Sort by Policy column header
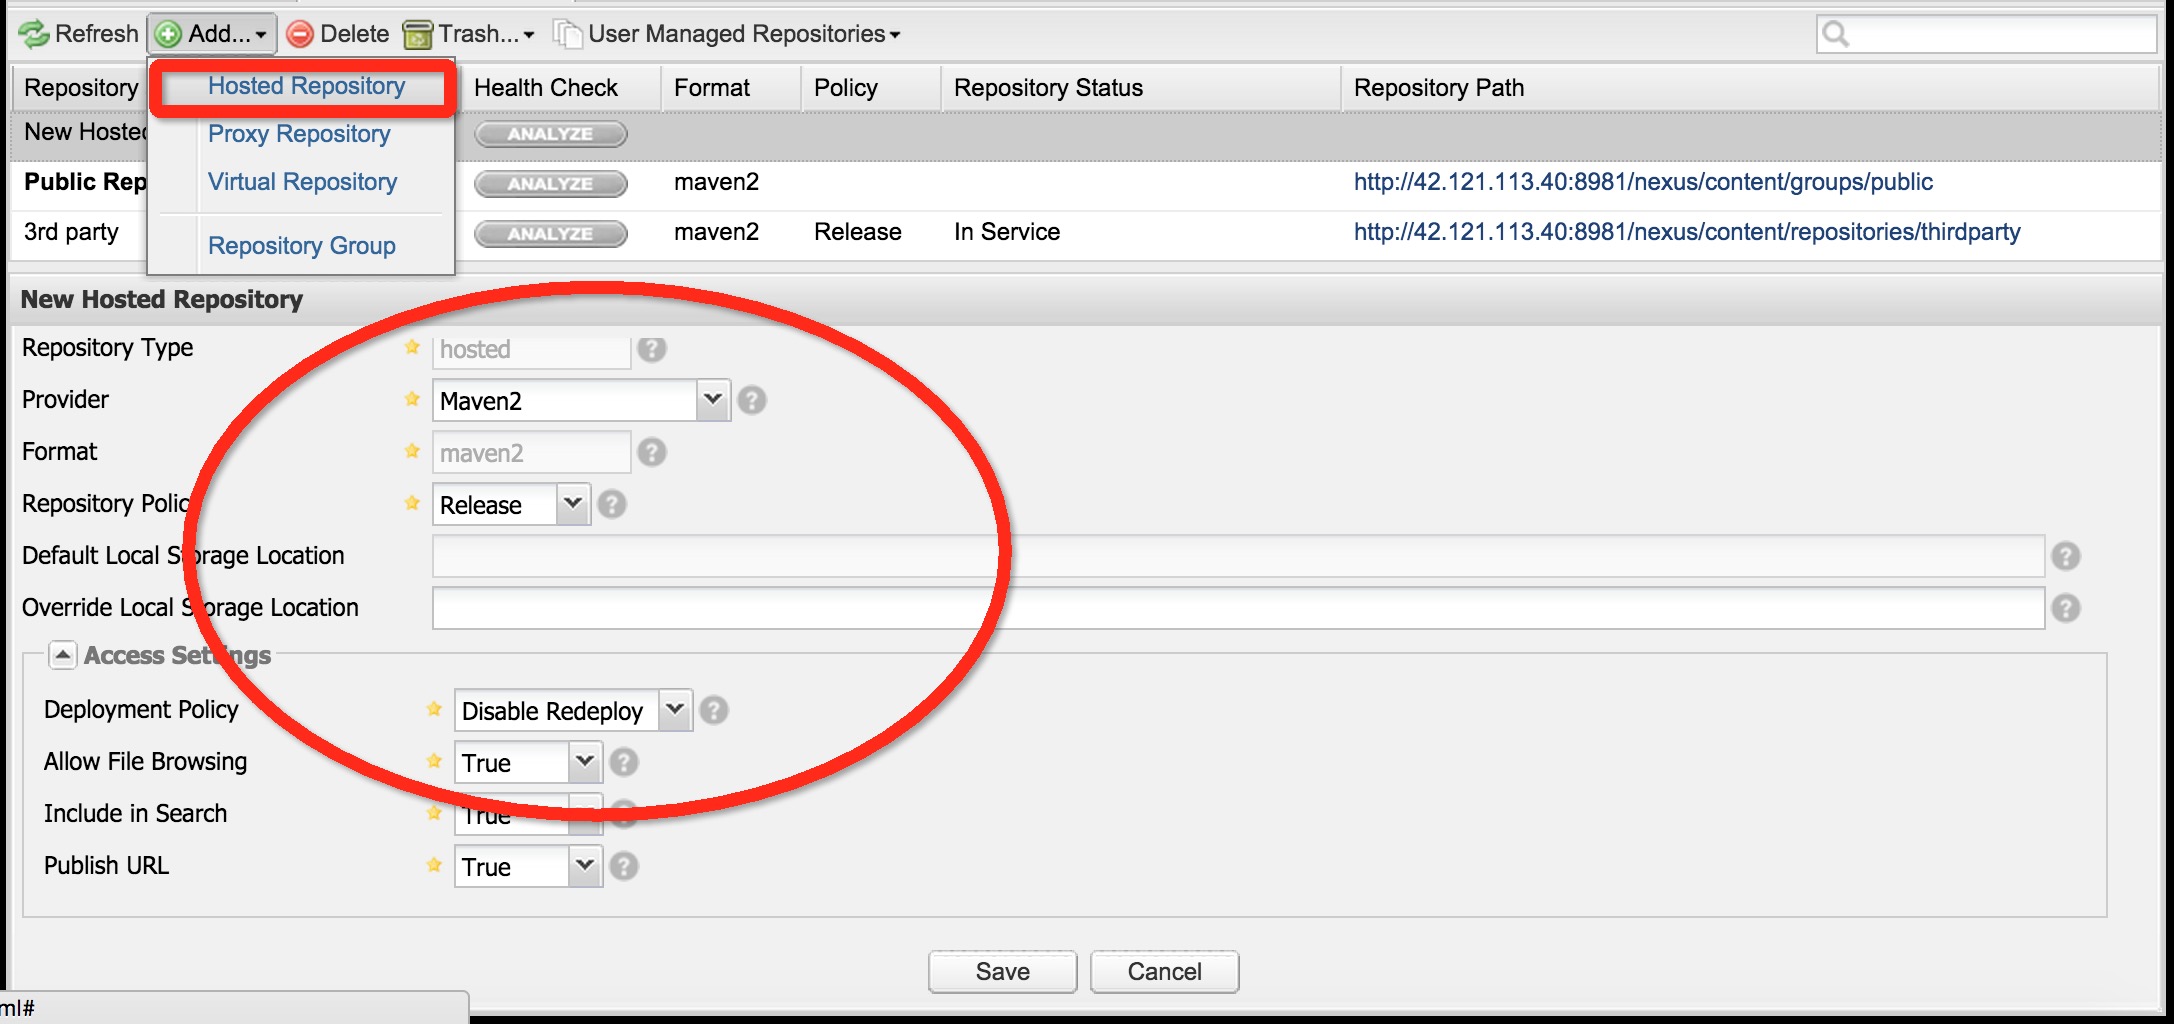Image resolution: width=2174 pixels, height=1024 pixels. click(871, 88)
